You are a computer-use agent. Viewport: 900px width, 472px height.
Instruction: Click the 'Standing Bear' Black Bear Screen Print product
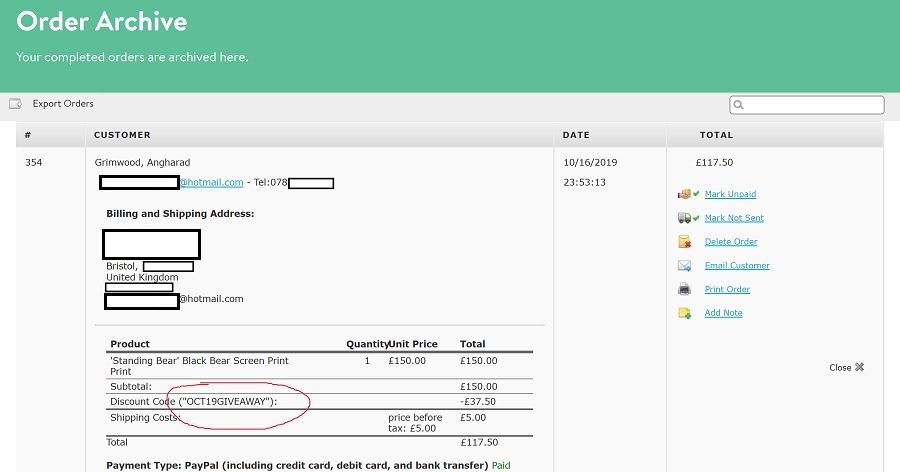pyautogui.click(x=199, y=366)
